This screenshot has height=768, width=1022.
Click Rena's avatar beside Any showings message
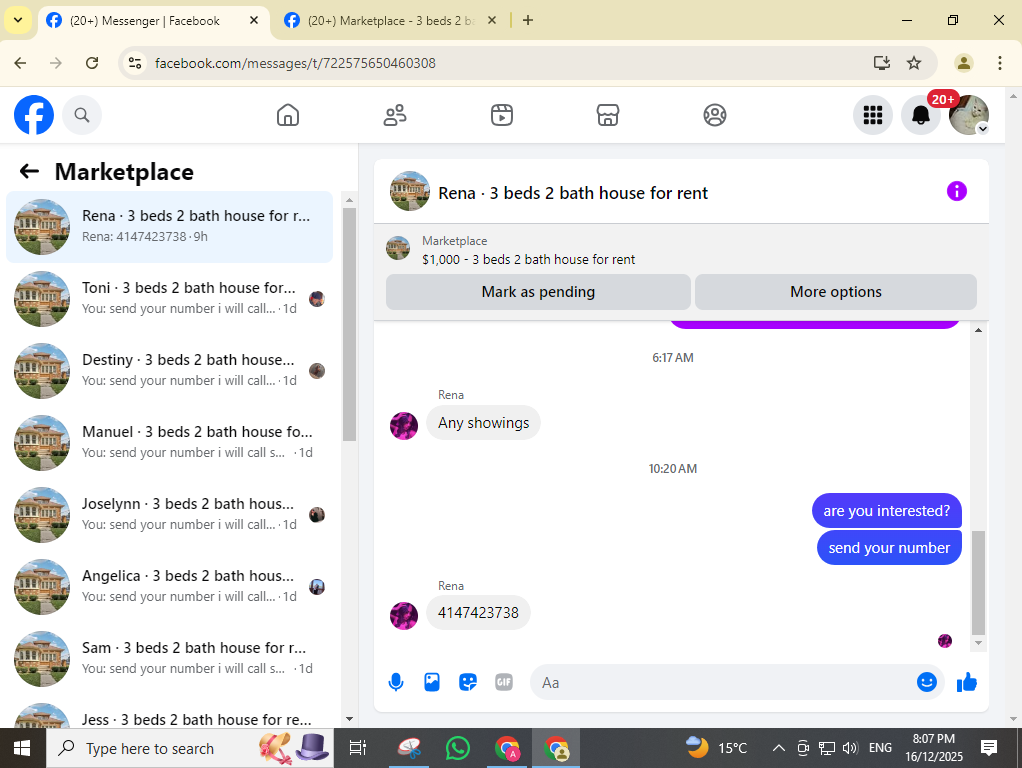[x=404, y=426]
